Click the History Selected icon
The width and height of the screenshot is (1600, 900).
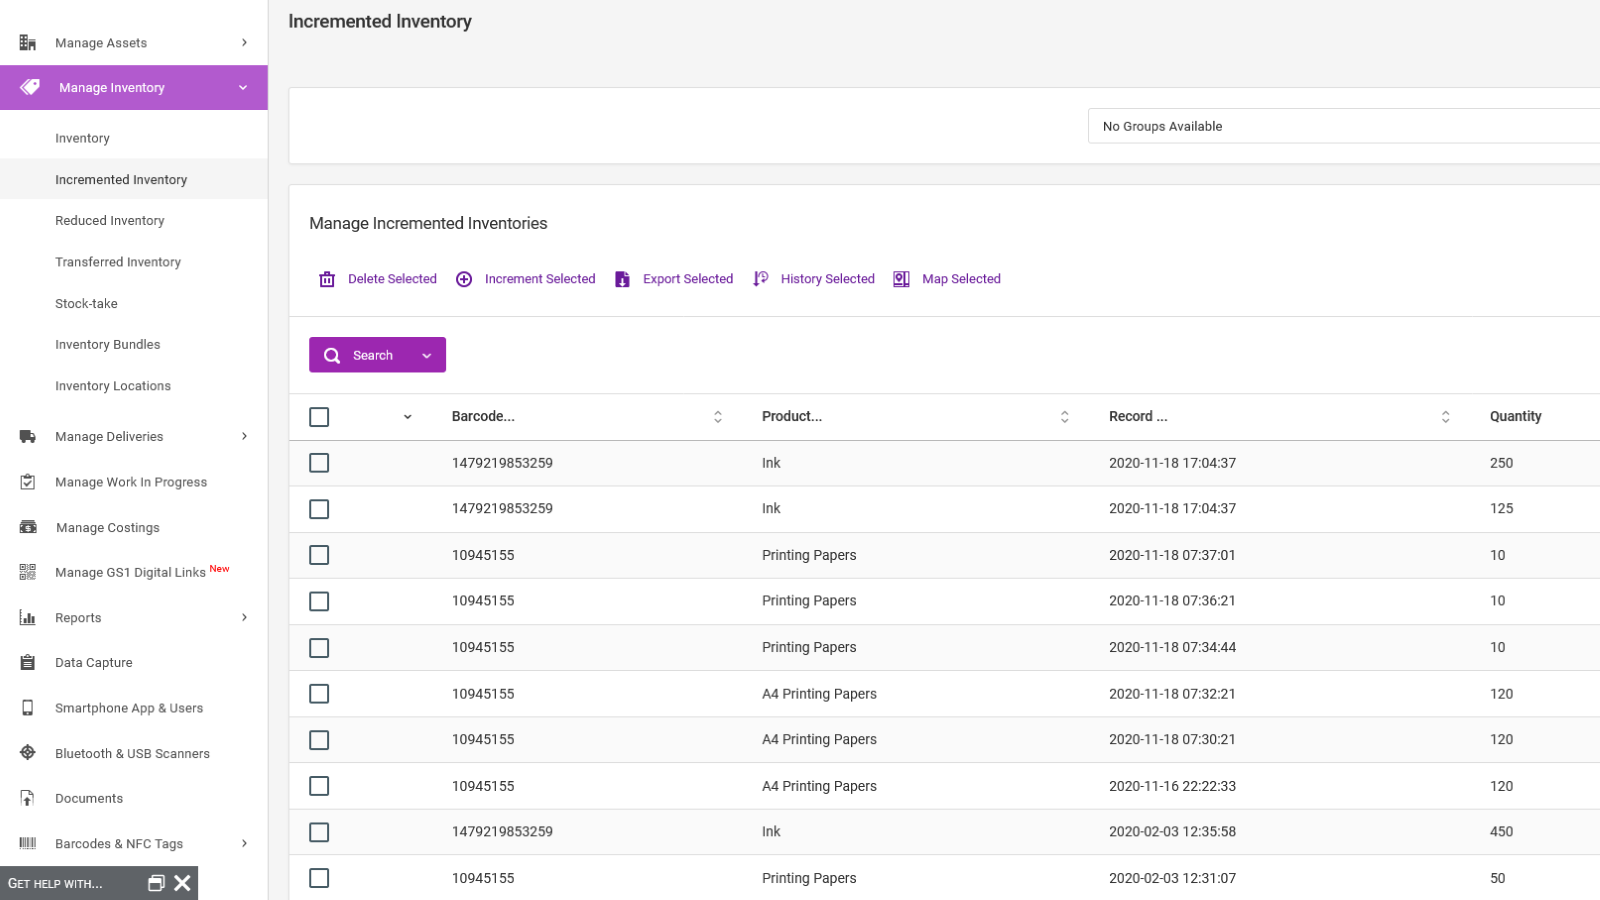click(x=760, y=279)
